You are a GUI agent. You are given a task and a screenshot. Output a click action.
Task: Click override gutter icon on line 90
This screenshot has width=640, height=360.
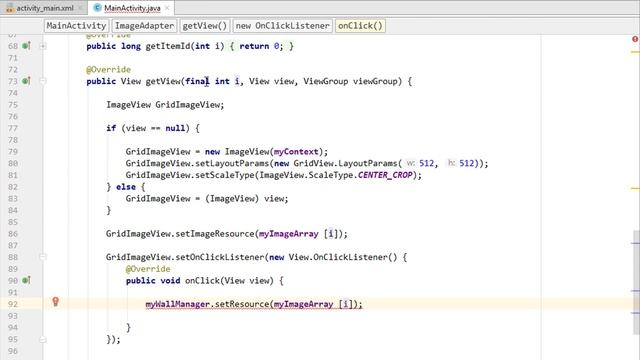(26, 280)
